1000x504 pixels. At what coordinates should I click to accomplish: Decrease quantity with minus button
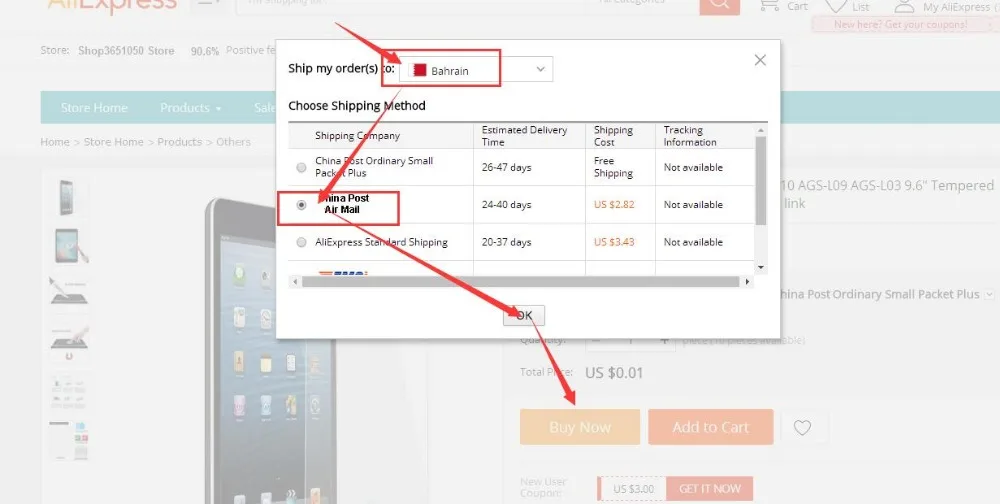pyautogui.click(x=596, y=340)
